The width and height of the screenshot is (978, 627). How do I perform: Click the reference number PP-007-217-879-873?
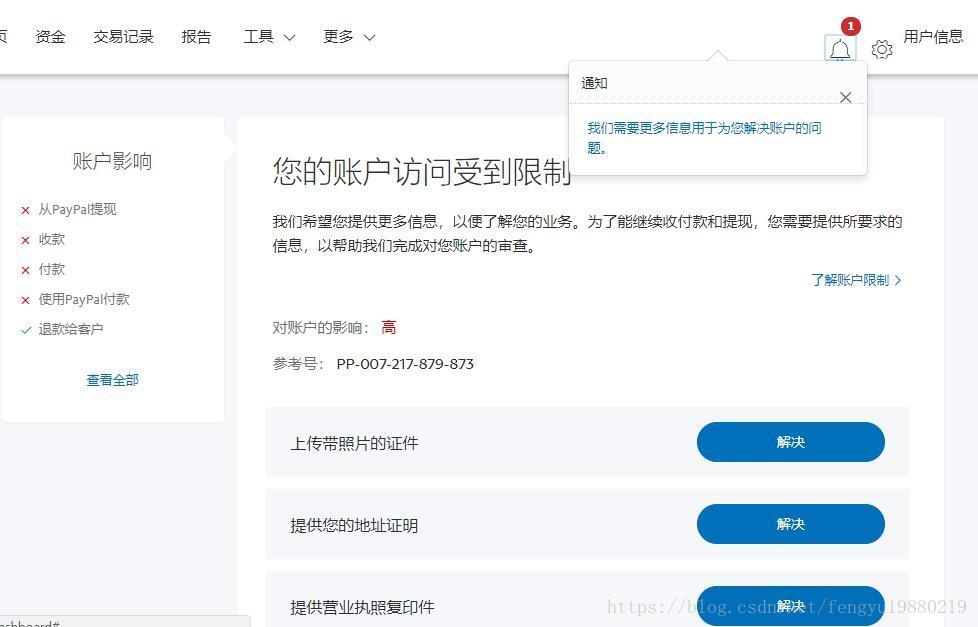[405, 364]
